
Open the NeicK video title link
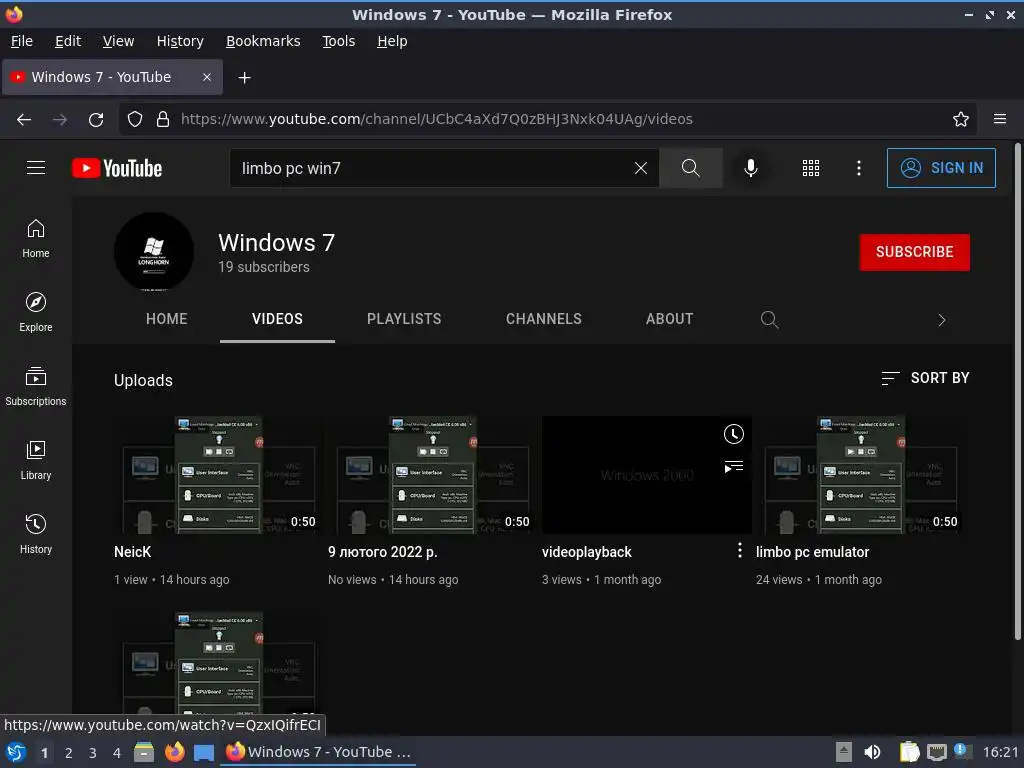pos(133,552)
